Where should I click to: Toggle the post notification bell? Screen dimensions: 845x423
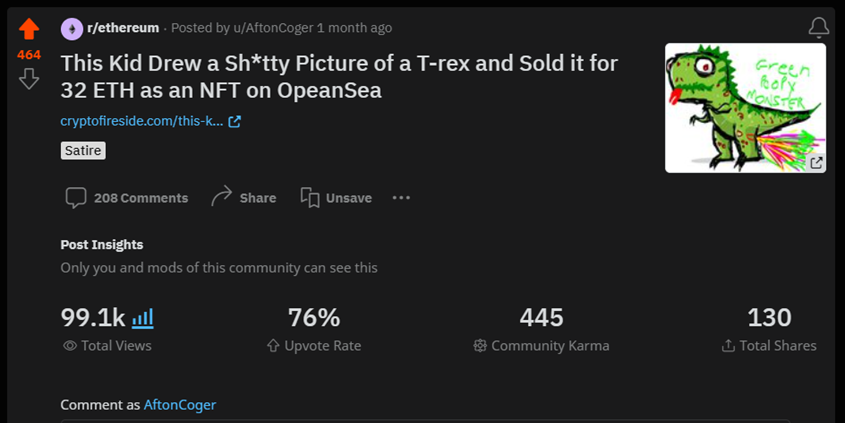(x=819, y=27)
